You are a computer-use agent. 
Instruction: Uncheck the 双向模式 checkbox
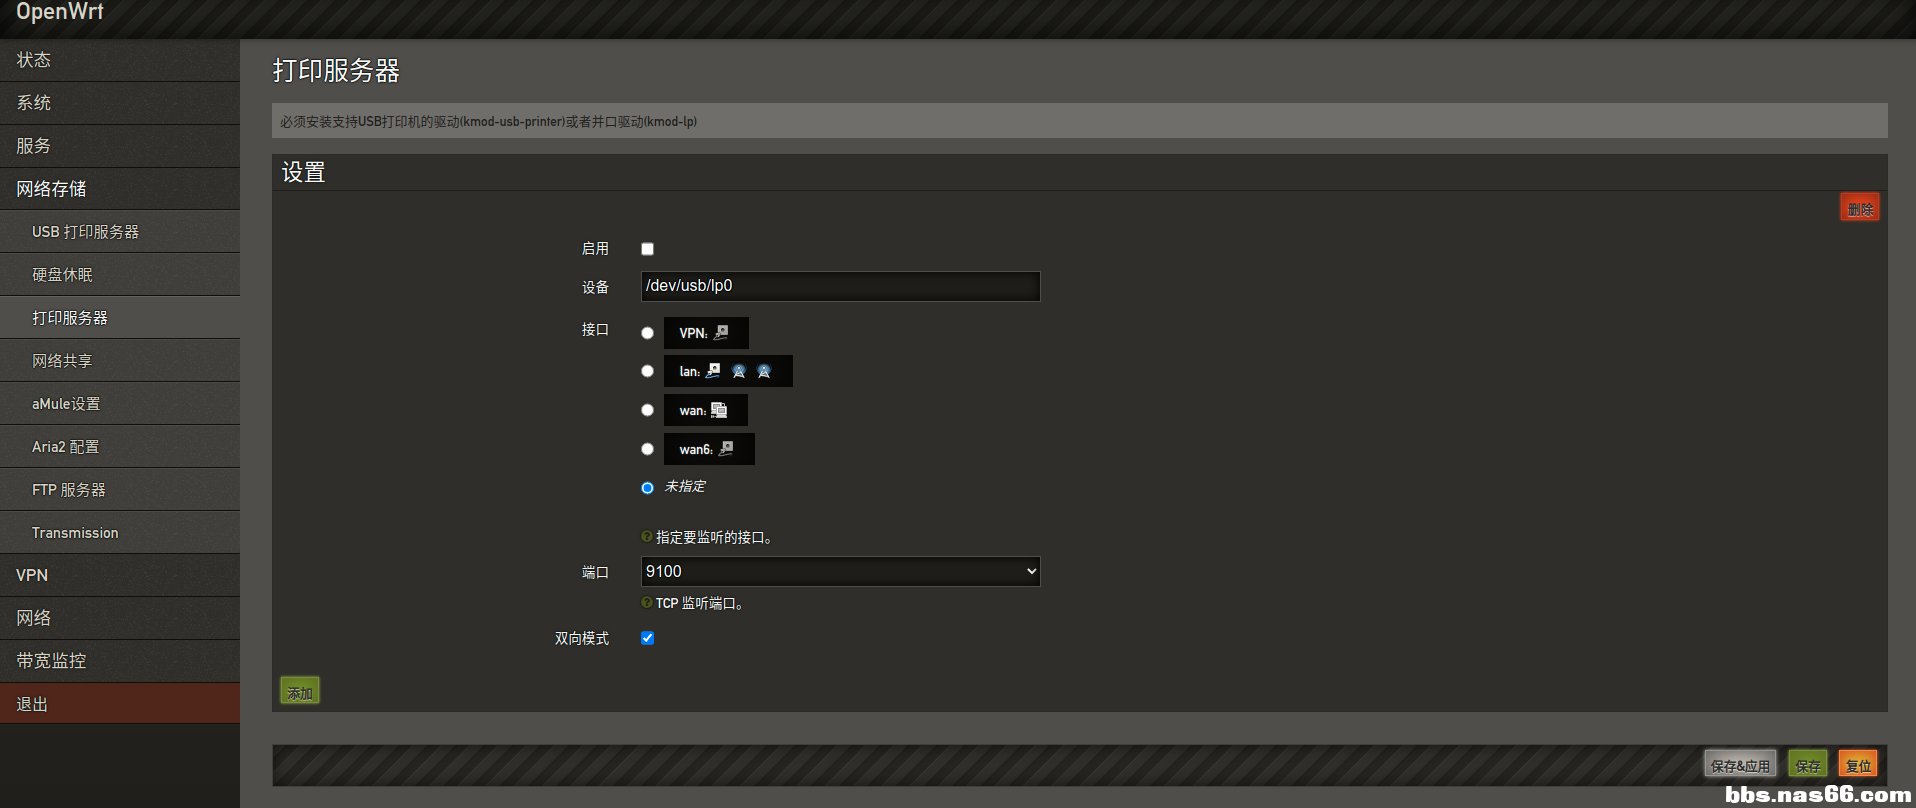coord(647,638)
